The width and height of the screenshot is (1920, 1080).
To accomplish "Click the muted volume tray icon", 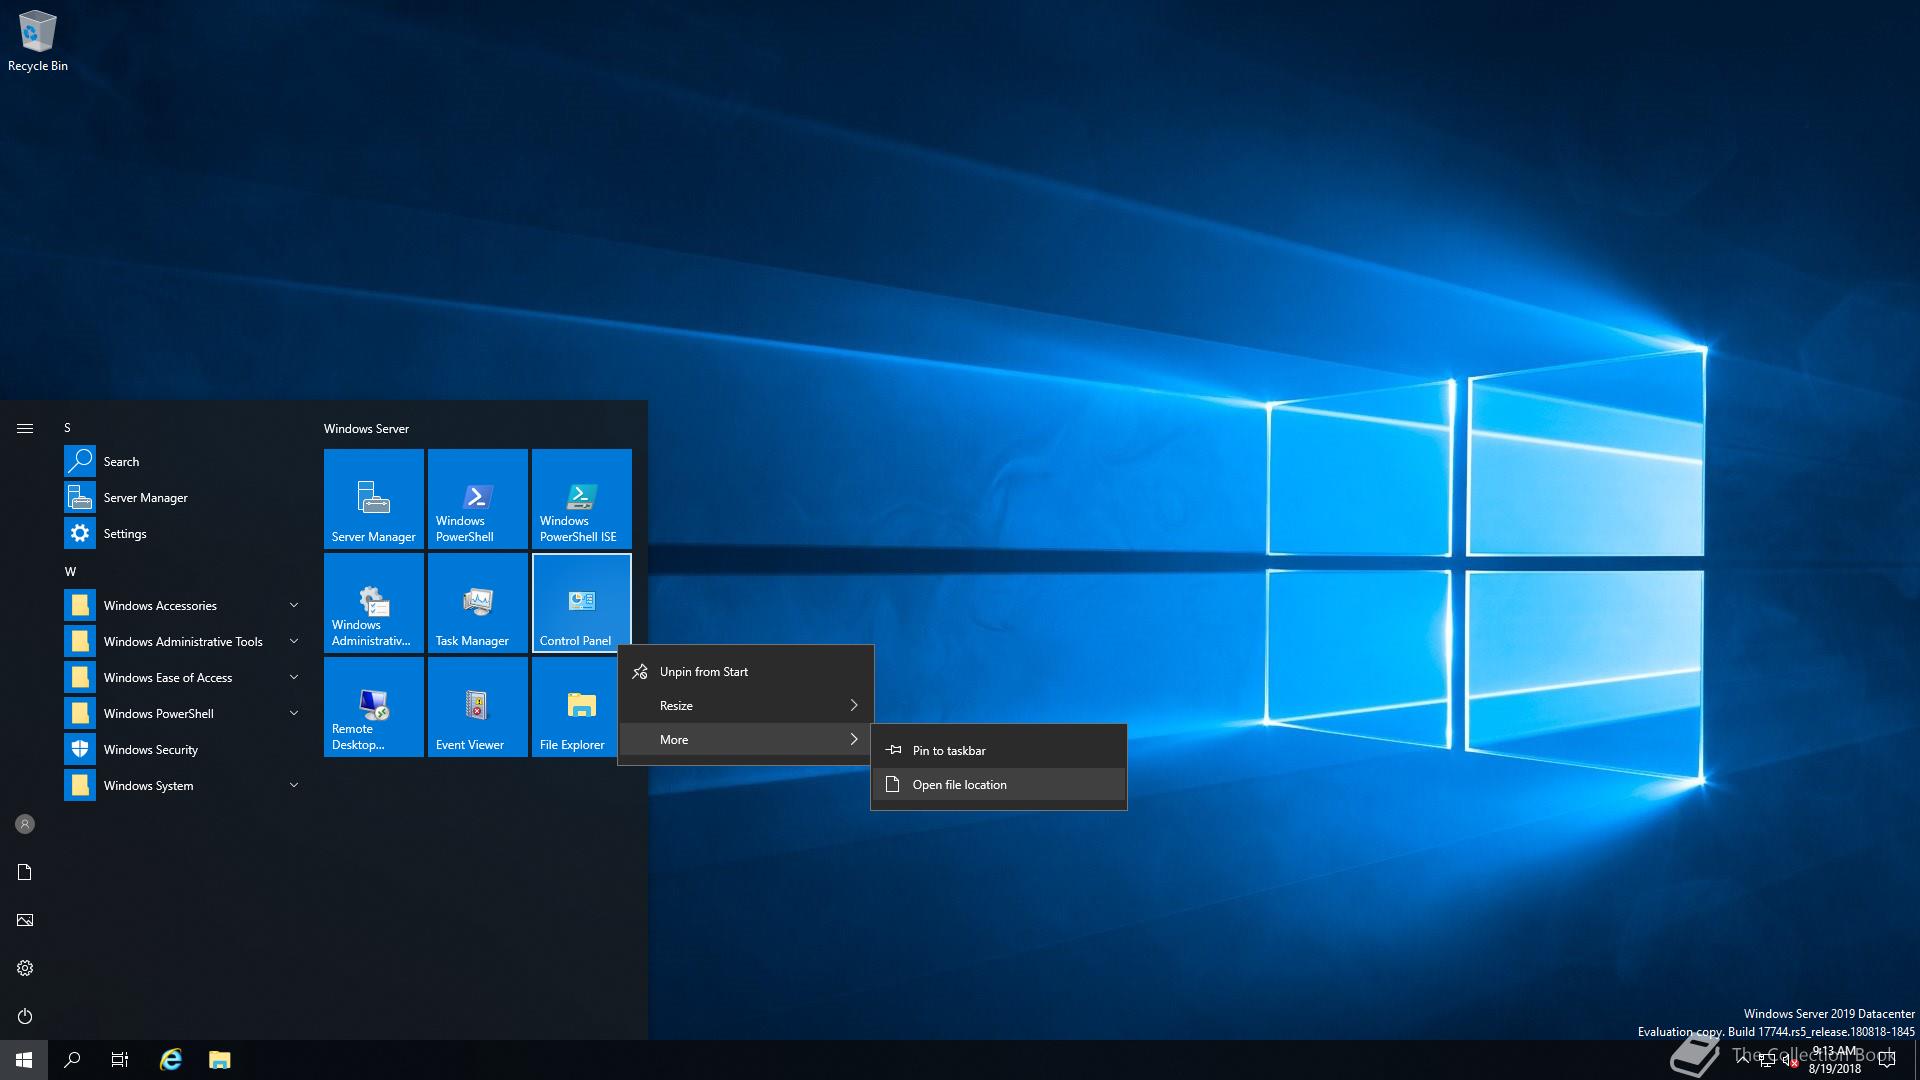I will 1791,1060.
